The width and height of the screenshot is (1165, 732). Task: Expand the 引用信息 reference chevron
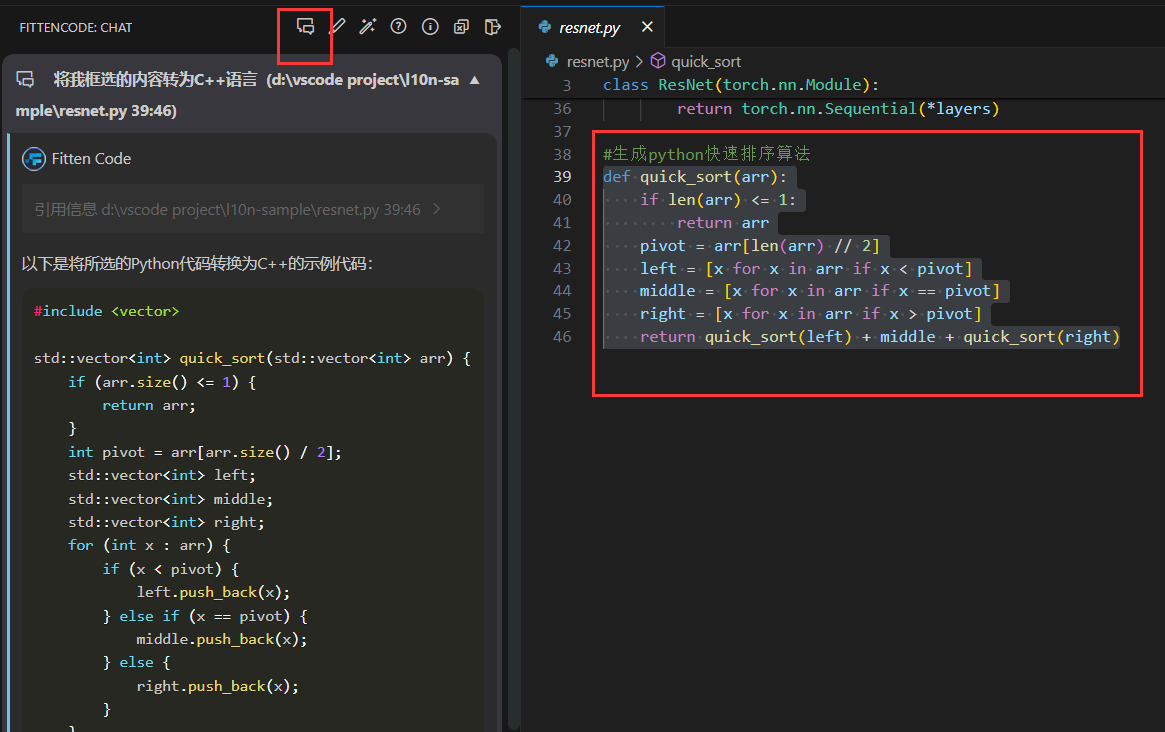(x=437, y=209)
